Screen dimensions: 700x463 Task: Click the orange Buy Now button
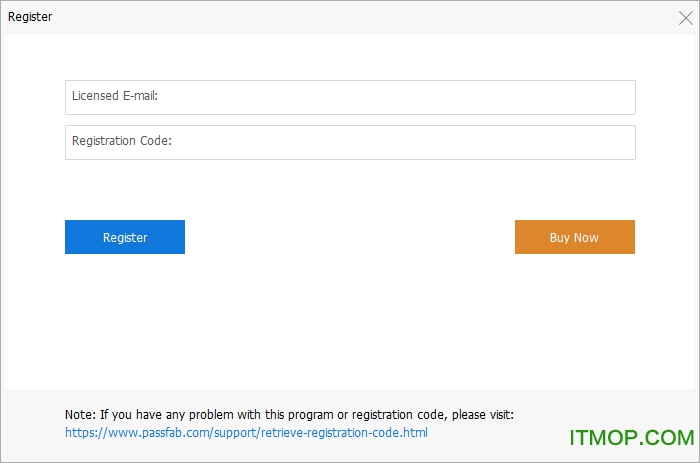click(574, 237)
